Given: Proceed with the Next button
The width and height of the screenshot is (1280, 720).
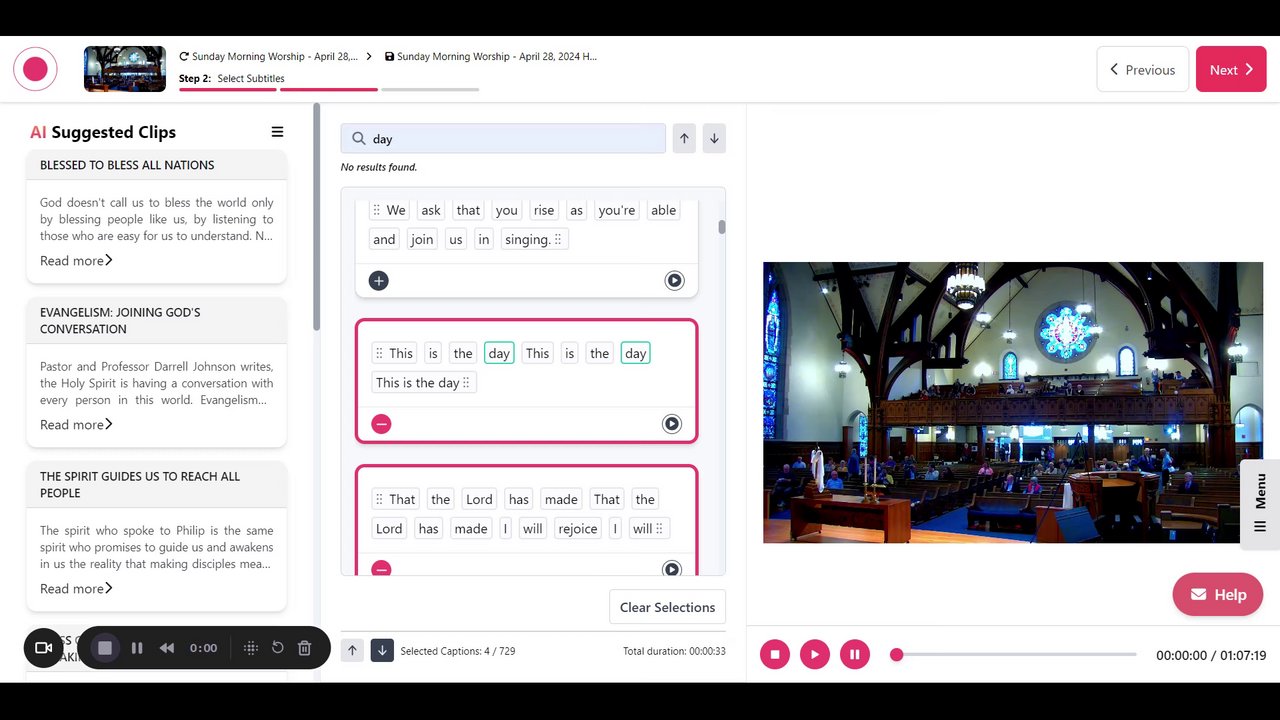Looking at the screenshot, I should (1231, 70).
